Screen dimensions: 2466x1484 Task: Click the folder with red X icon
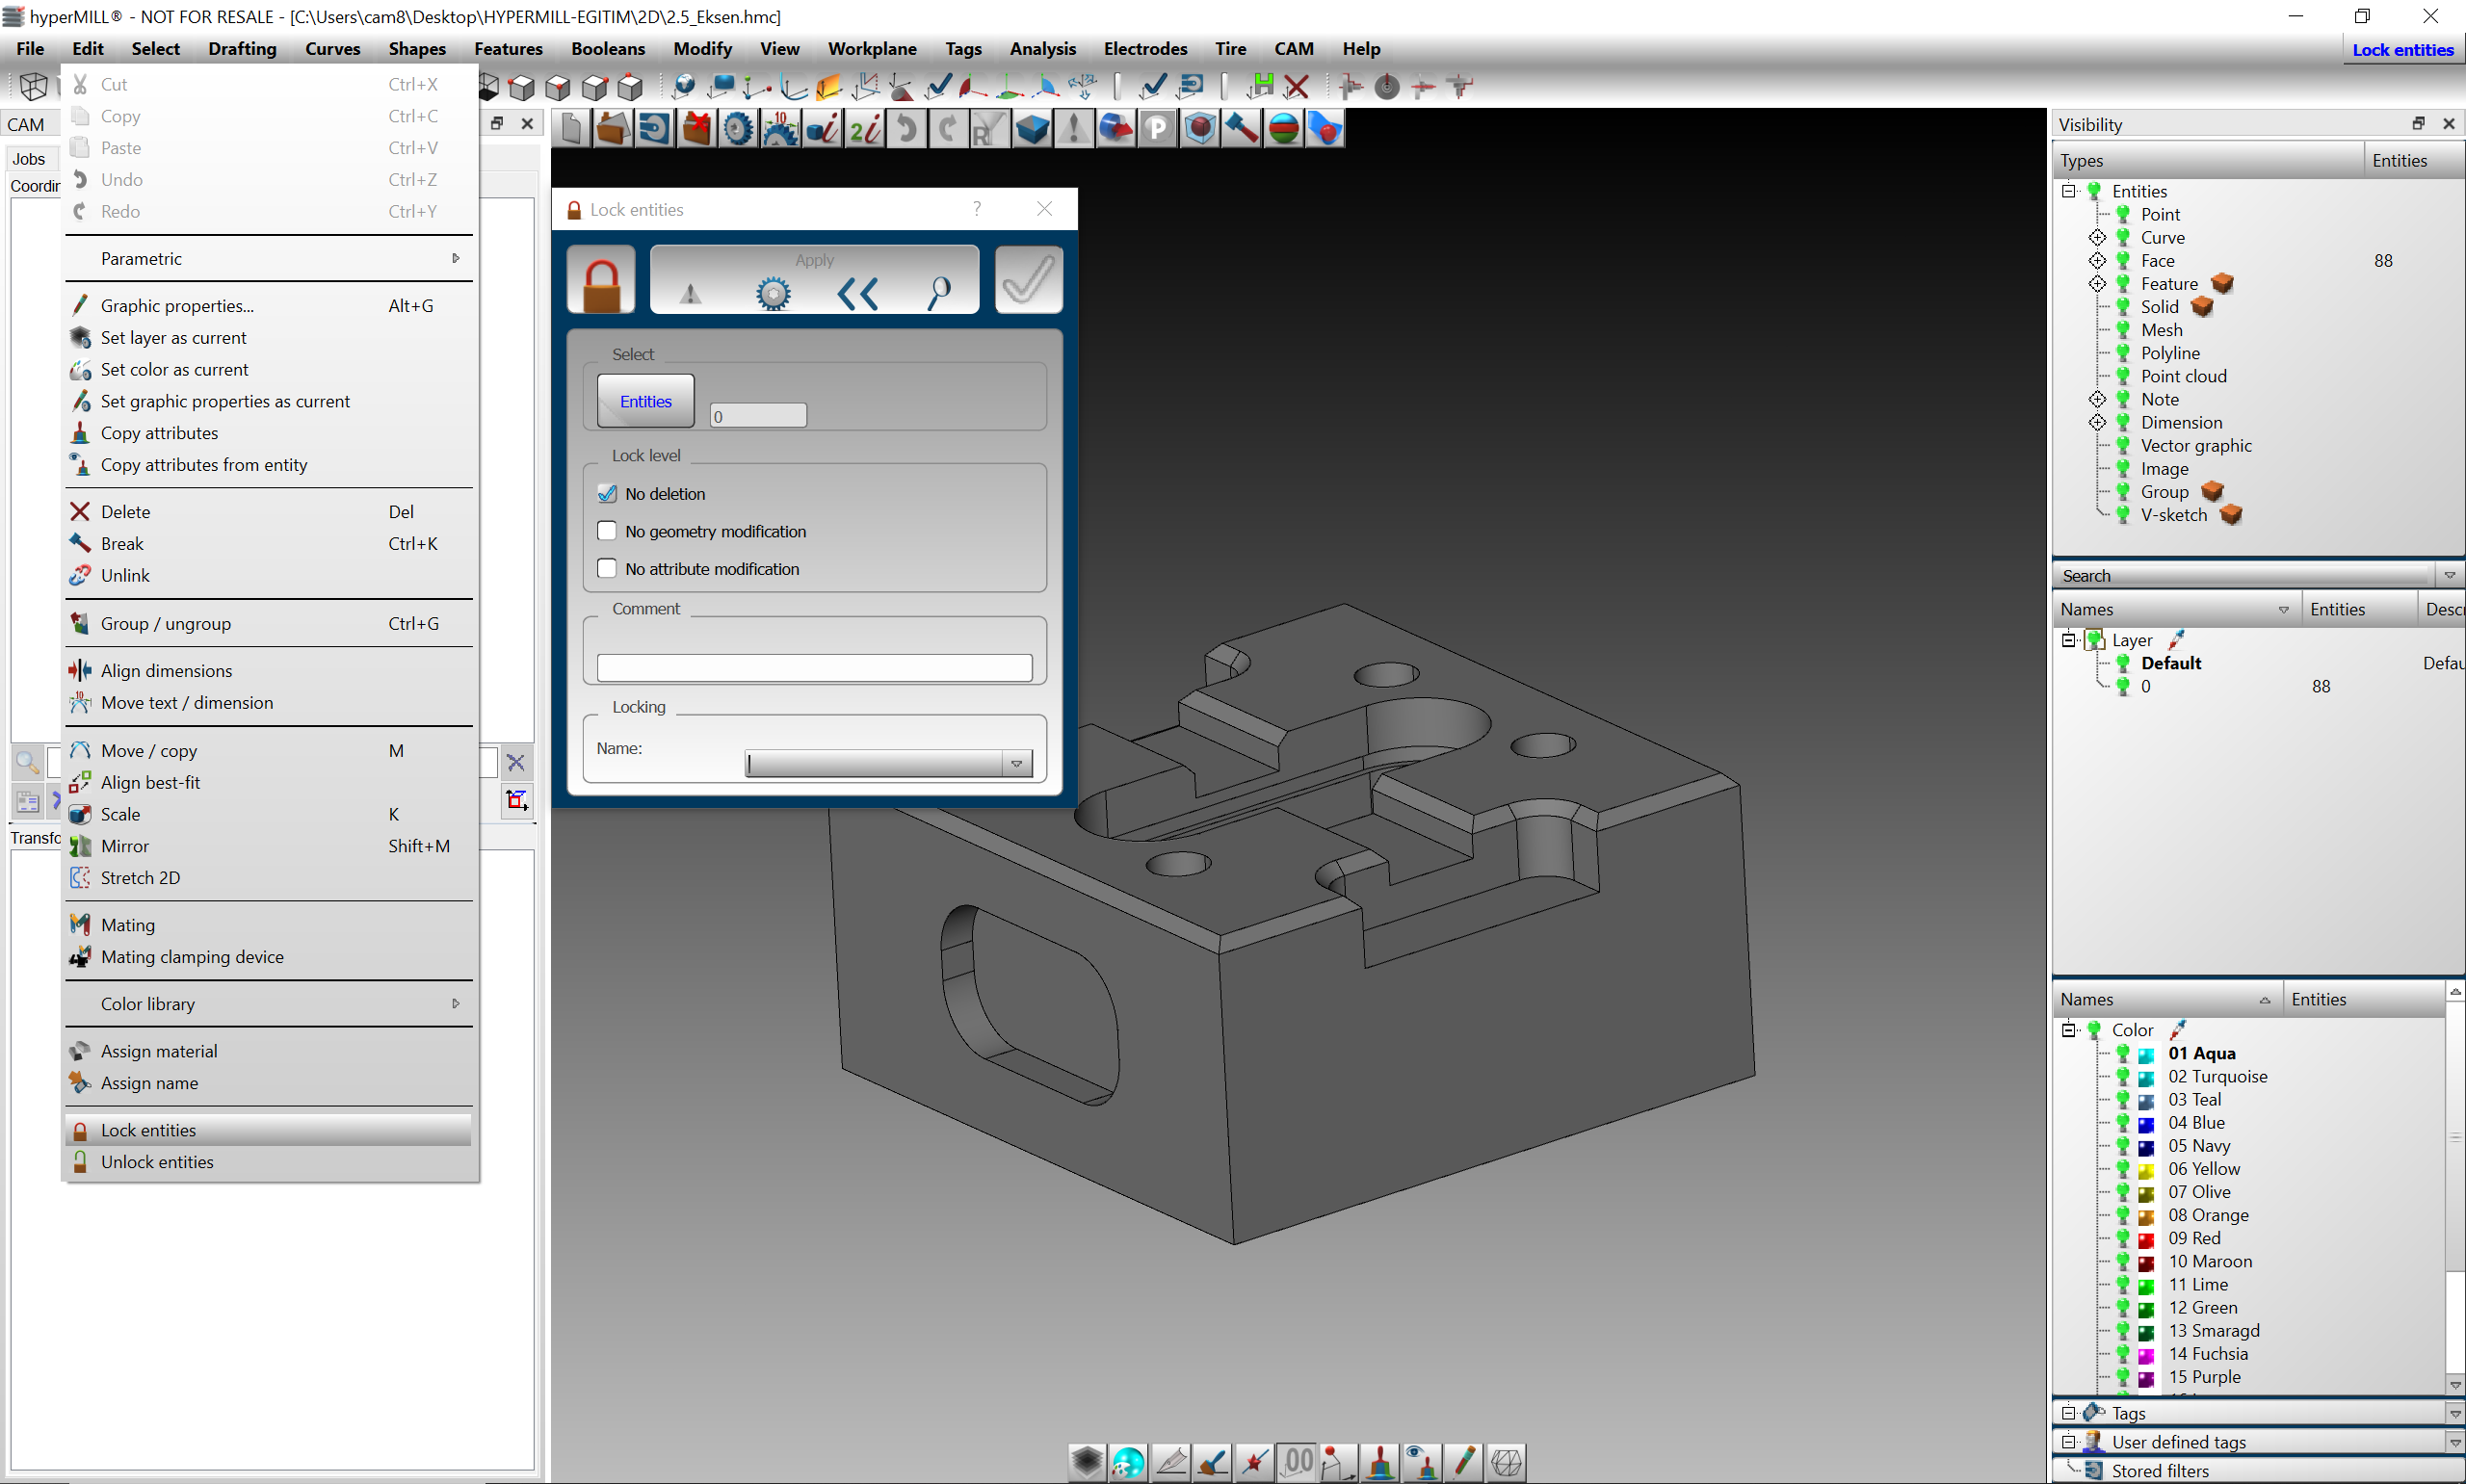(x=696, y=129)
